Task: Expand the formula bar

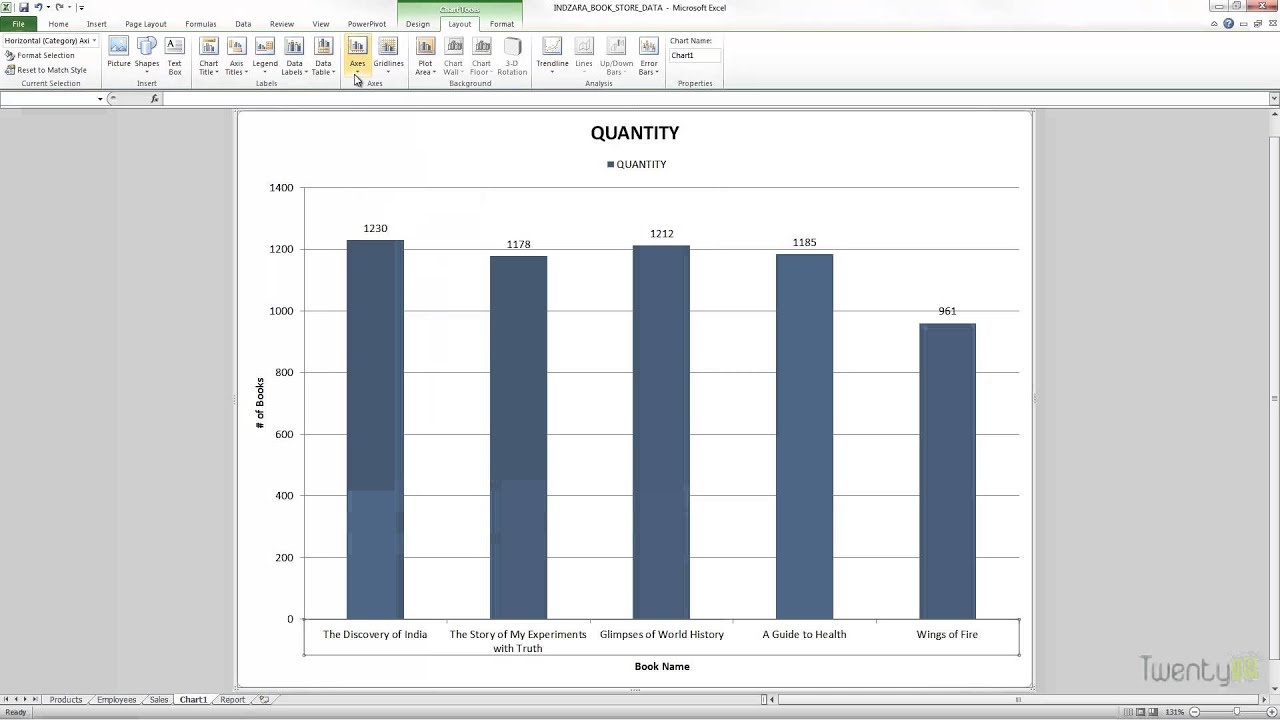Action: [1274, 98]
